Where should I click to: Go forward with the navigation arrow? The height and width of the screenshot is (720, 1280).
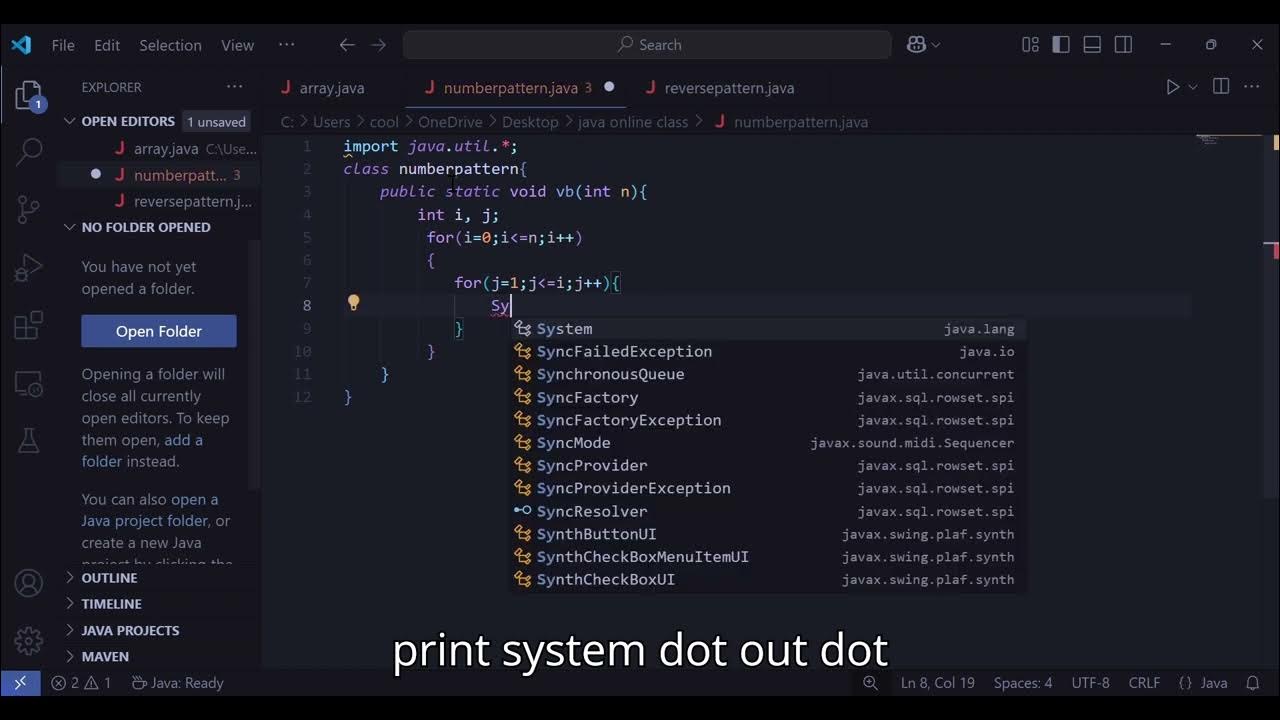378,45
